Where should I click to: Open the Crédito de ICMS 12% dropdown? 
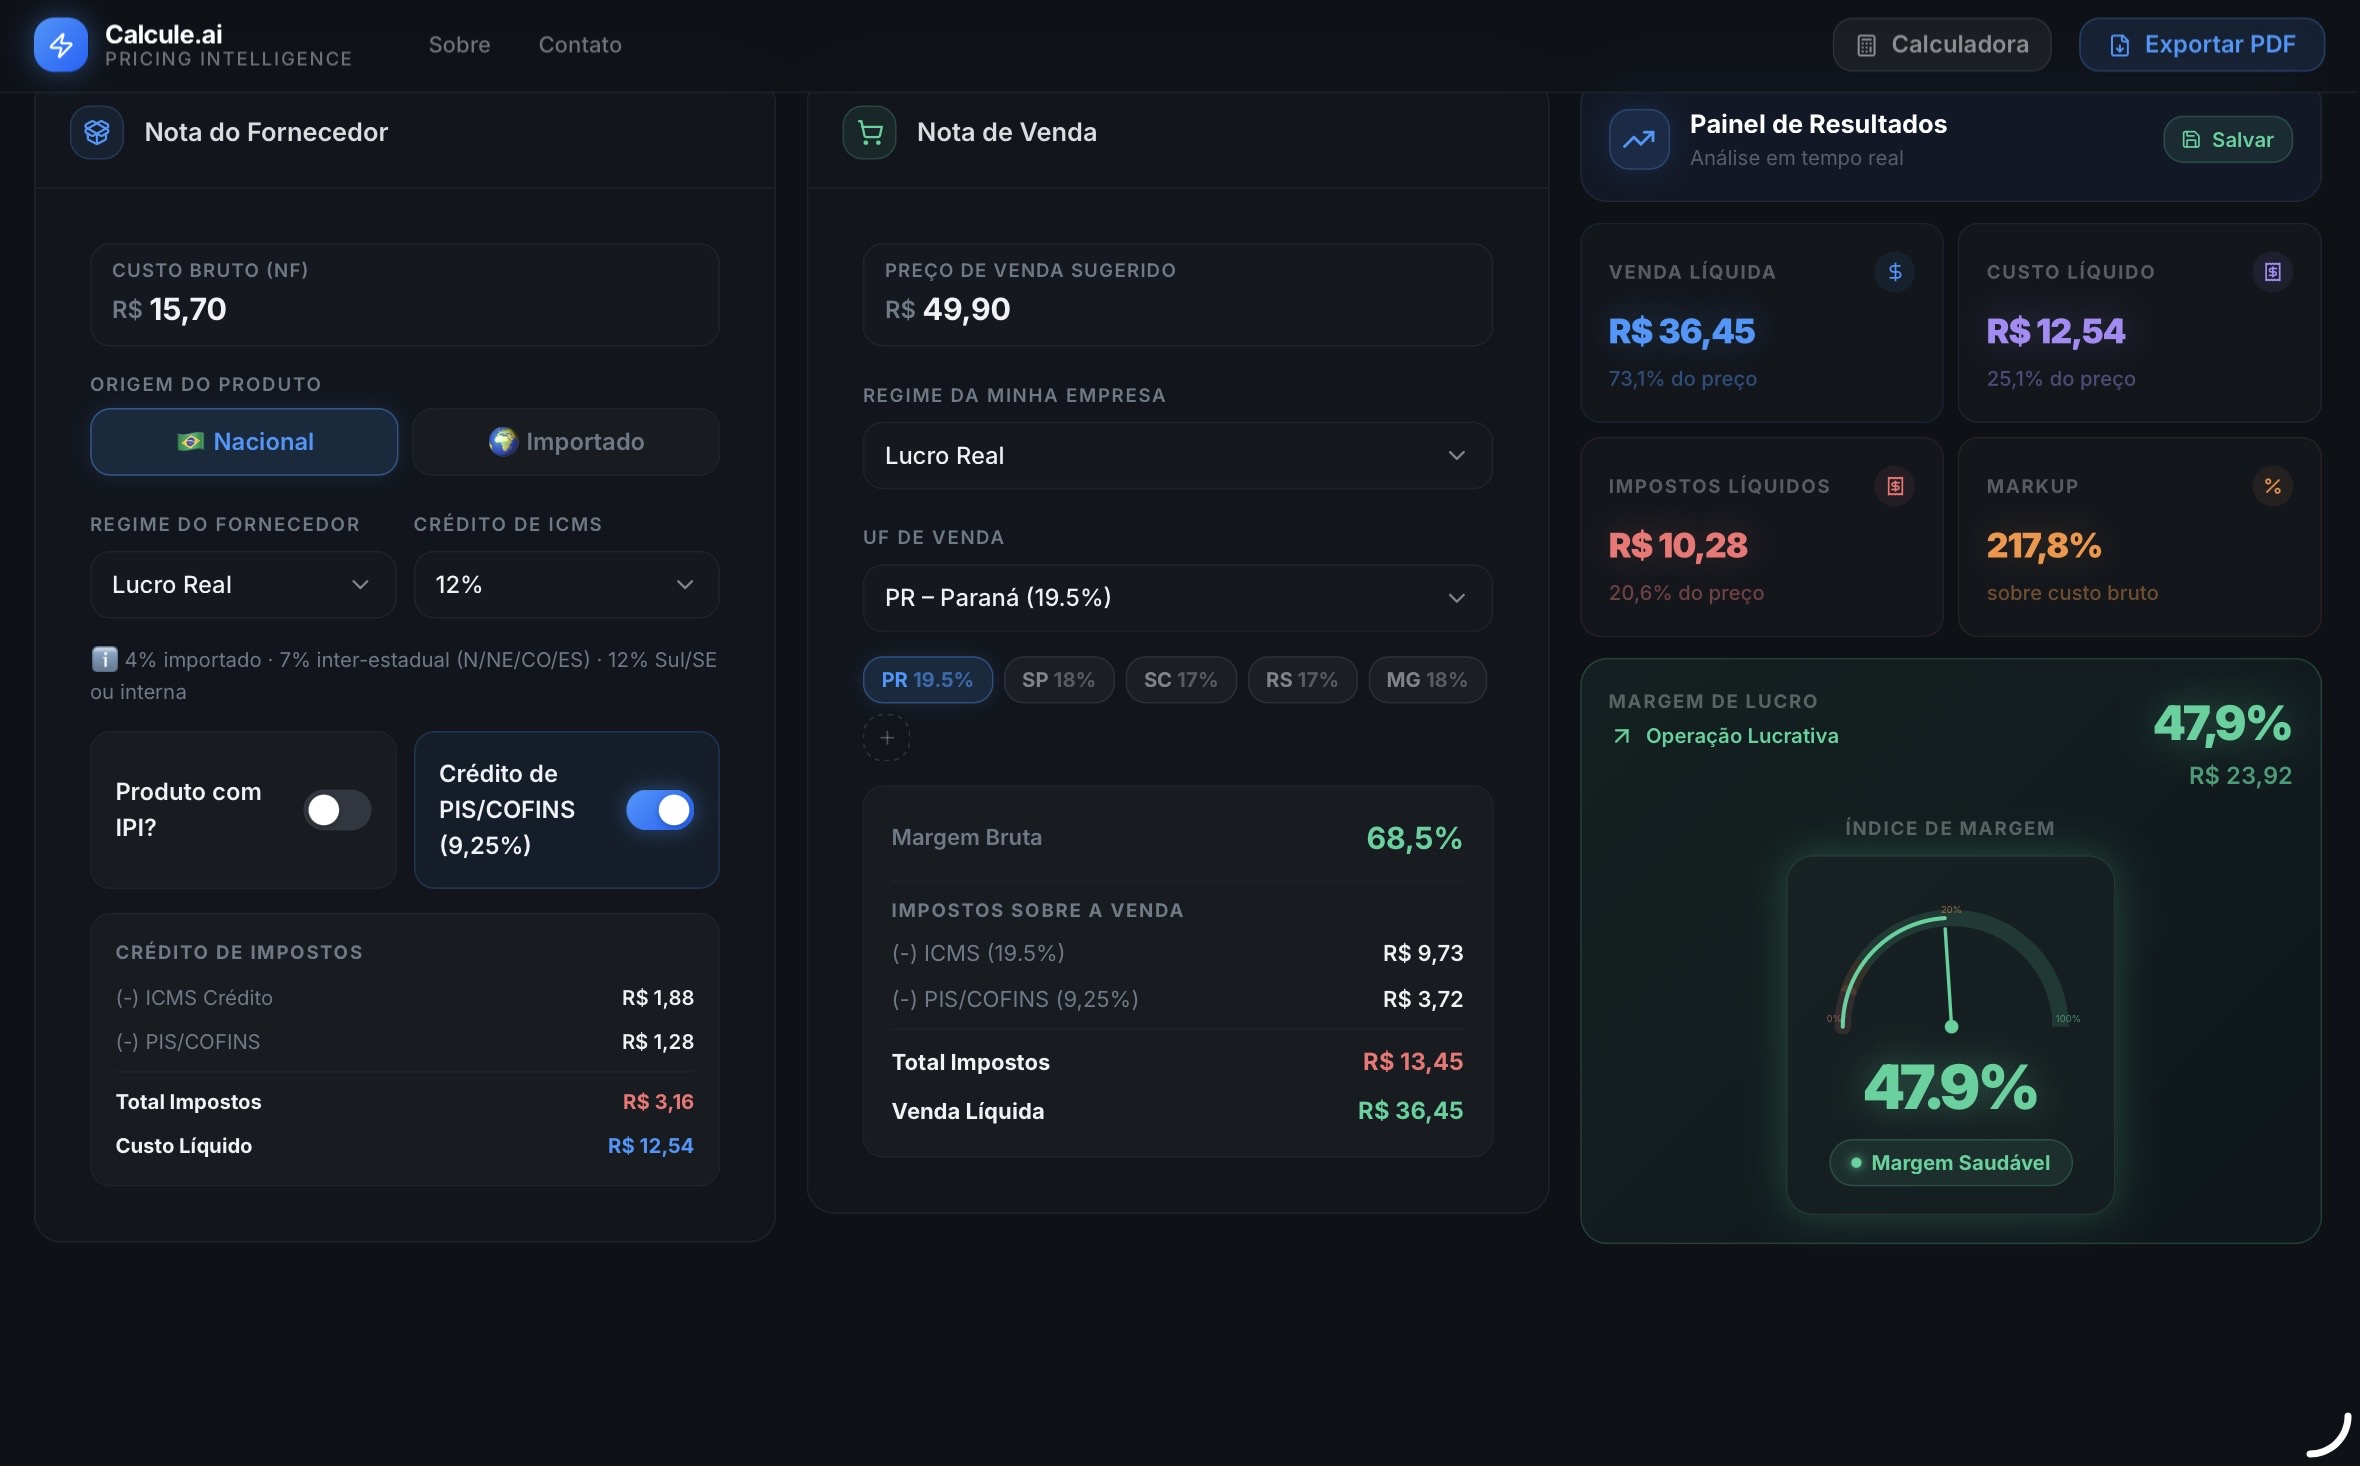566,584
